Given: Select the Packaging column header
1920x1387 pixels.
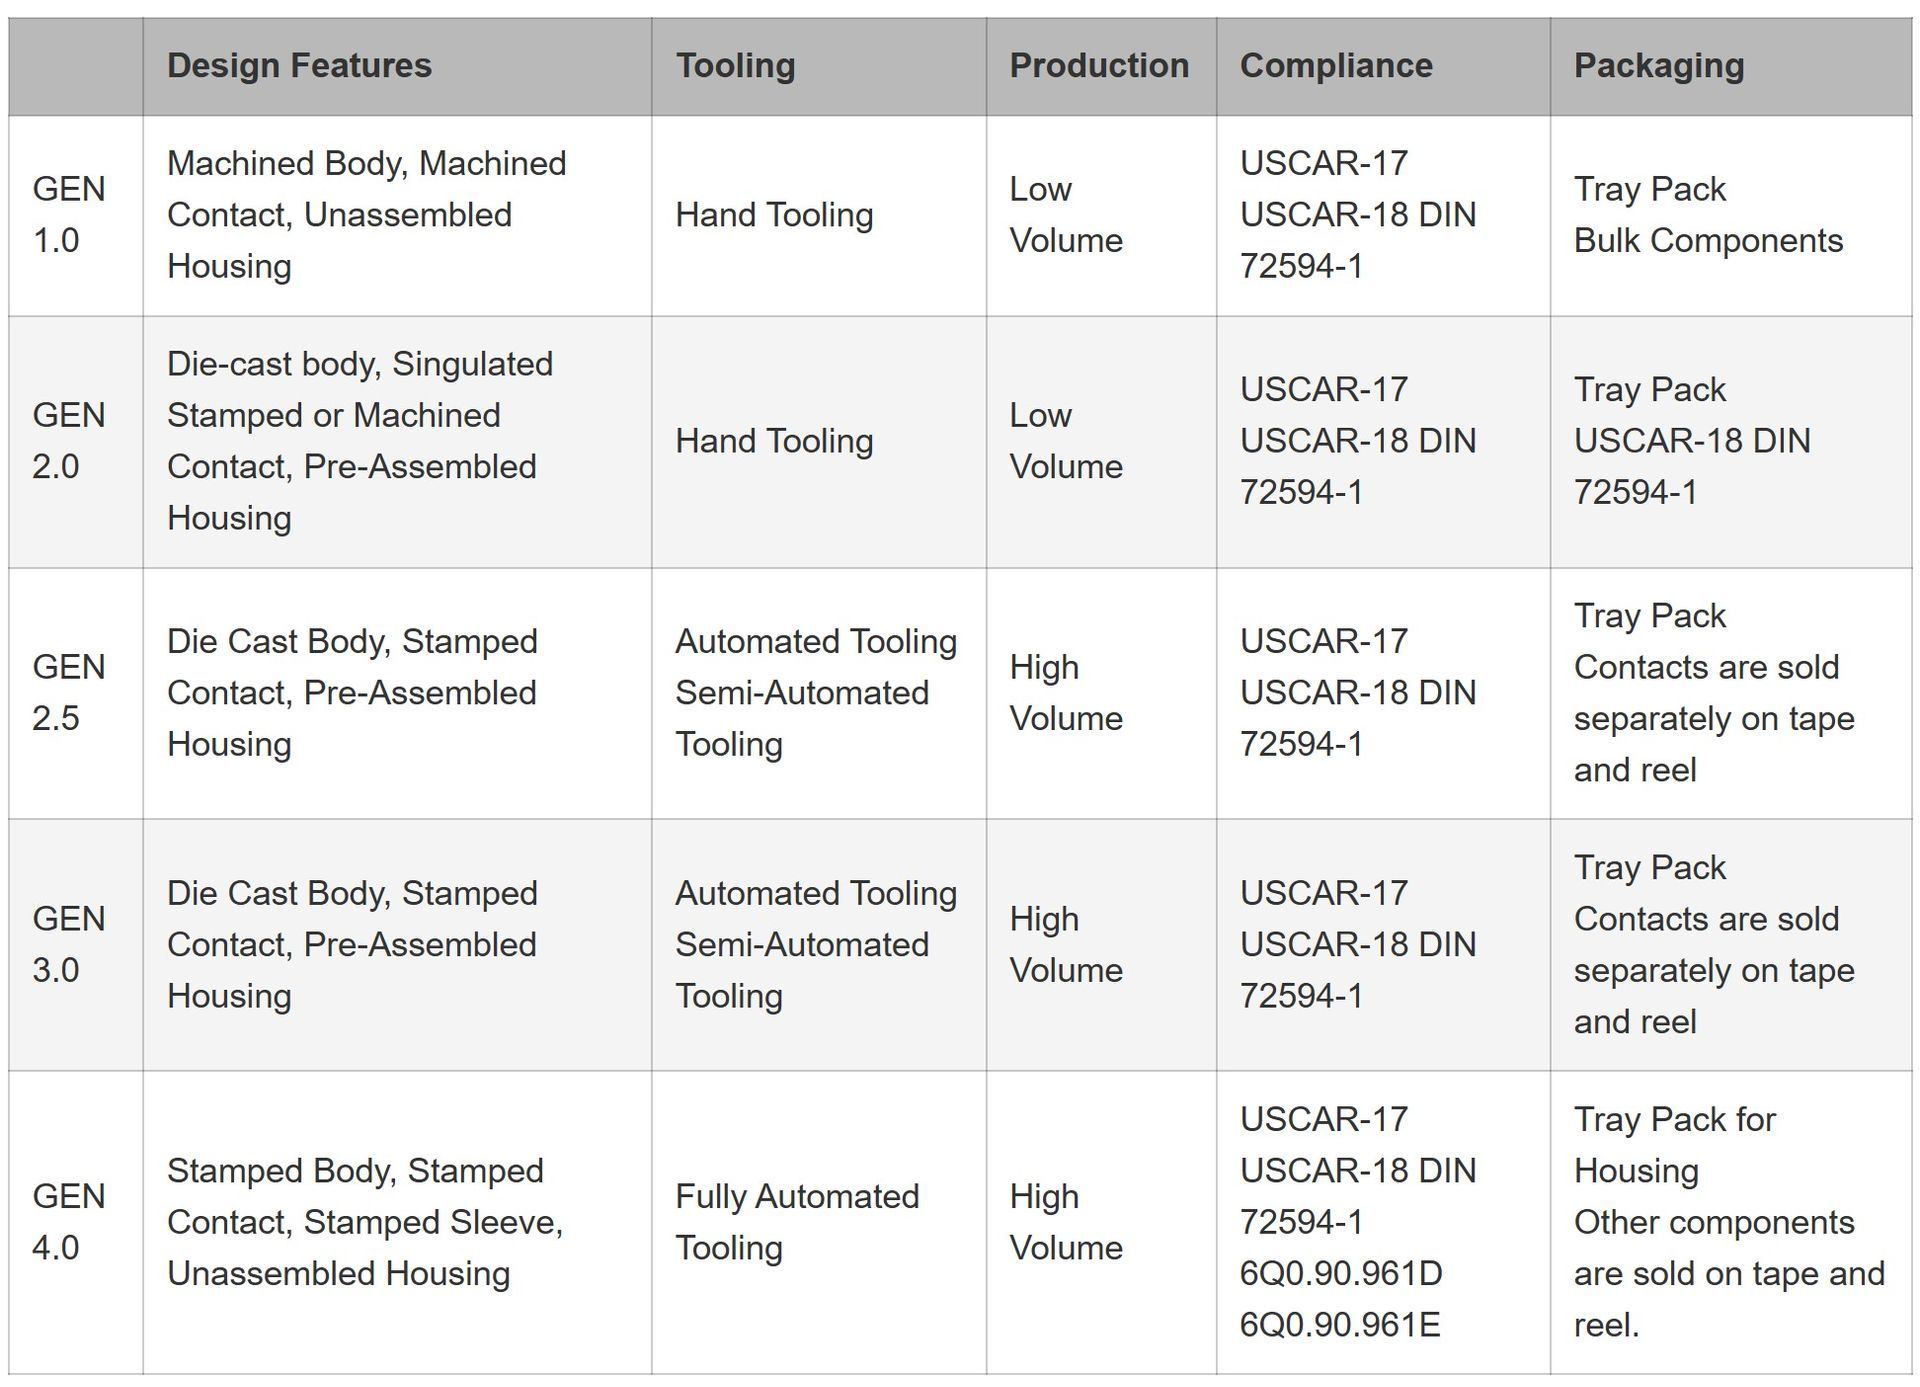Looking at the screenshot, I should coord(1658,66).
